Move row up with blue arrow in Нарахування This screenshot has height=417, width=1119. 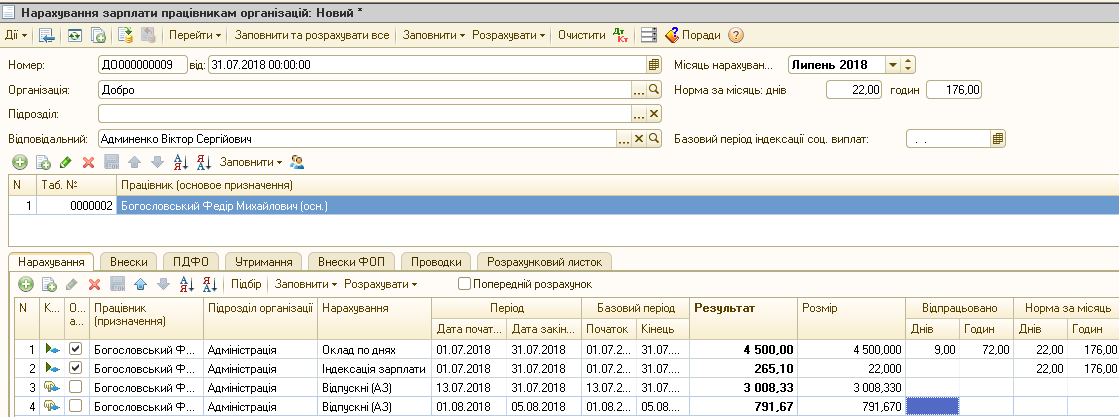[141, 284]
